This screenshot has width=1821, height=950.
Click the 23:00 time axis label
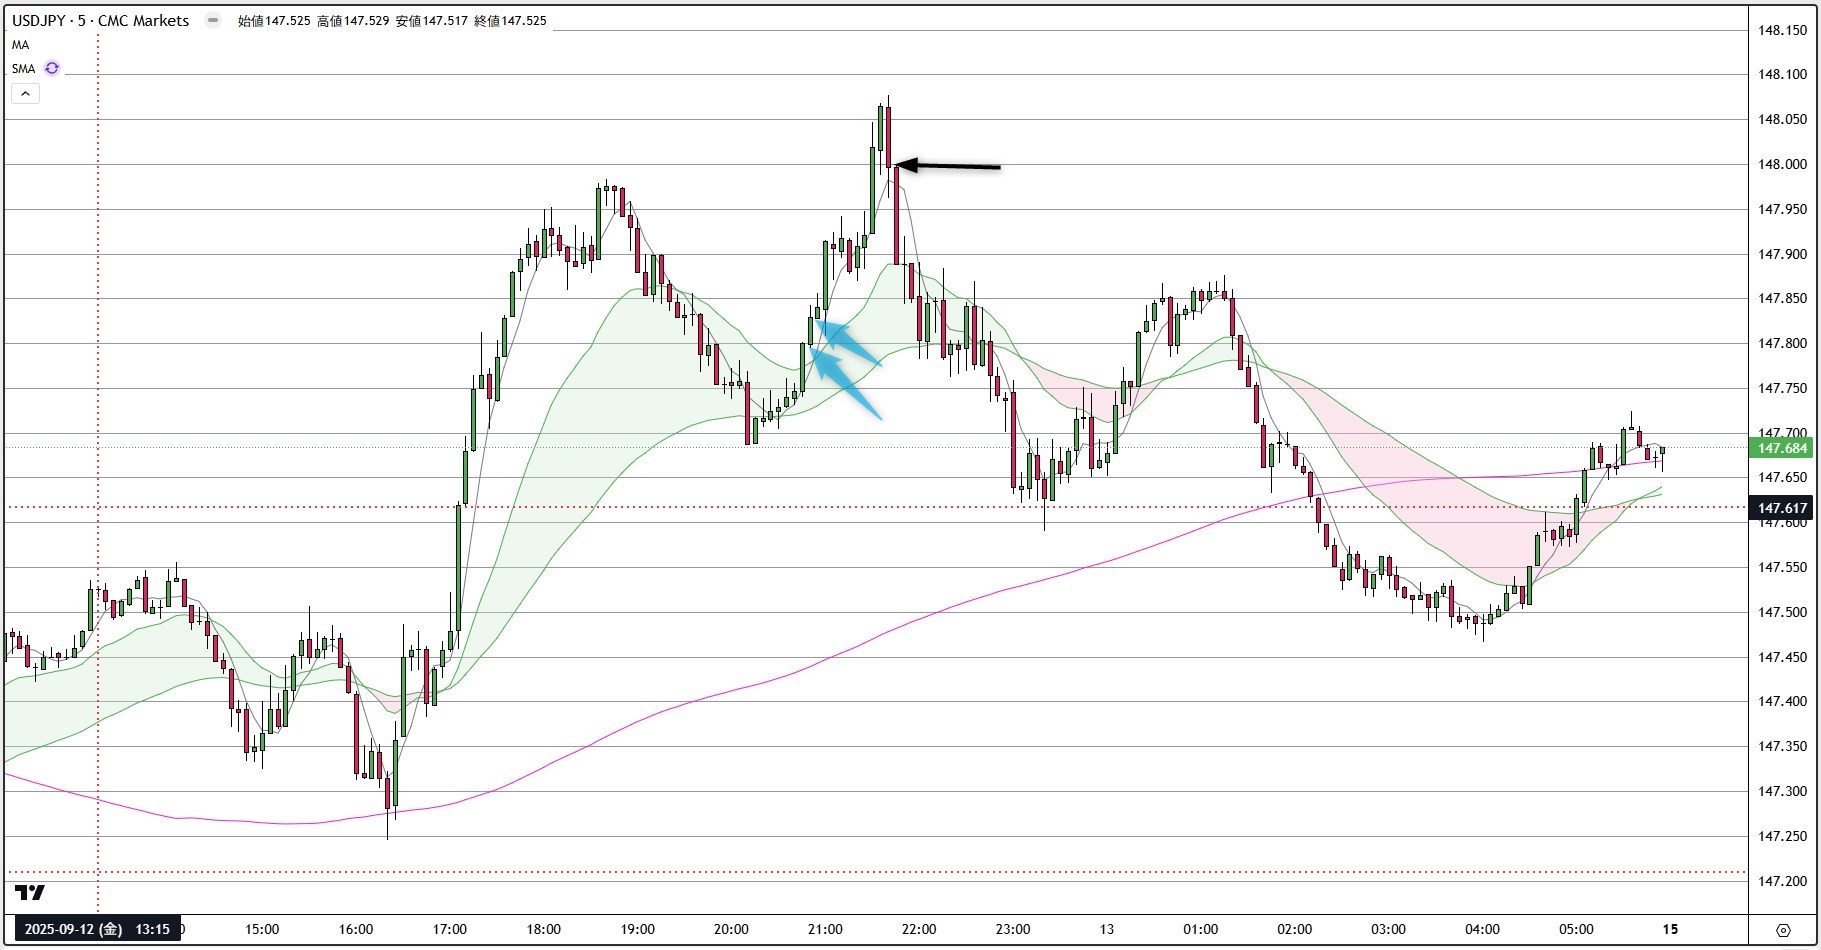tap(1013, 929)
